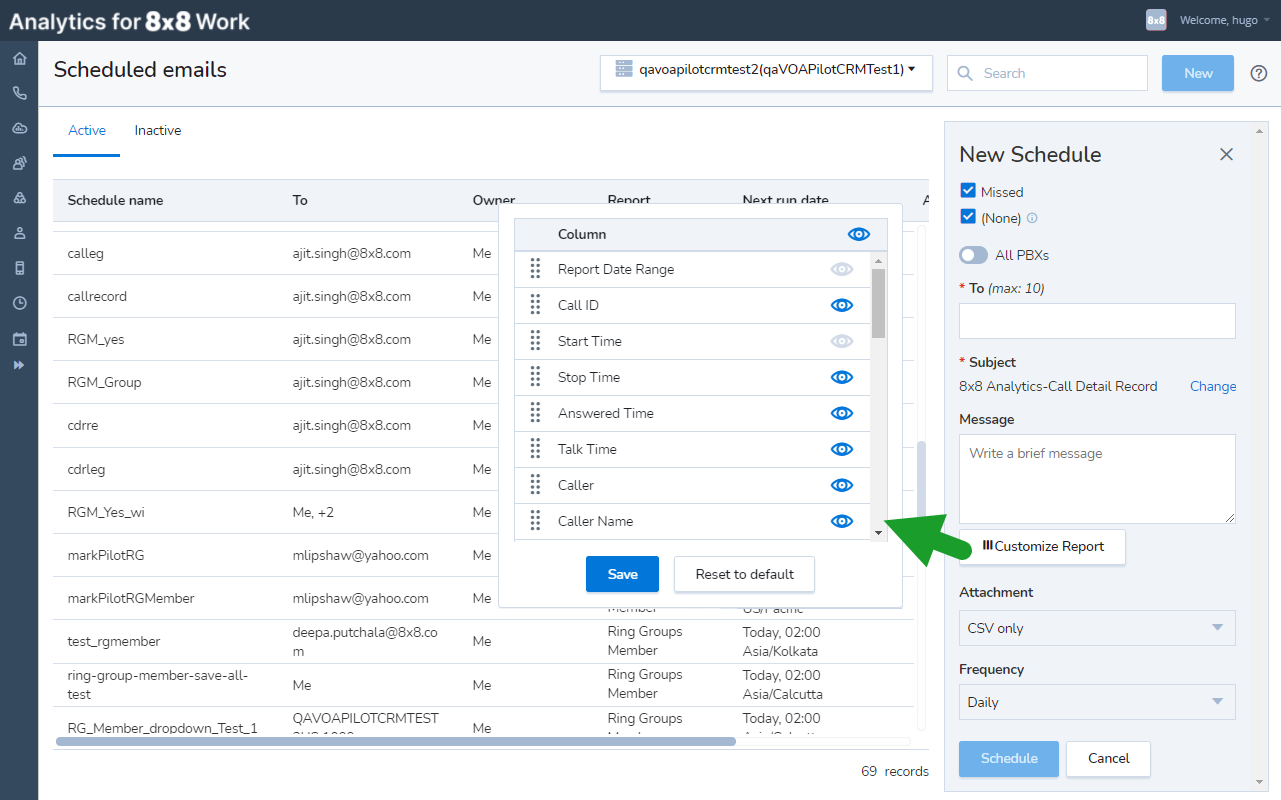The image size is (1281, 800).
Task: Select the clock history icon in sidebar
Action: coord(18,303)
